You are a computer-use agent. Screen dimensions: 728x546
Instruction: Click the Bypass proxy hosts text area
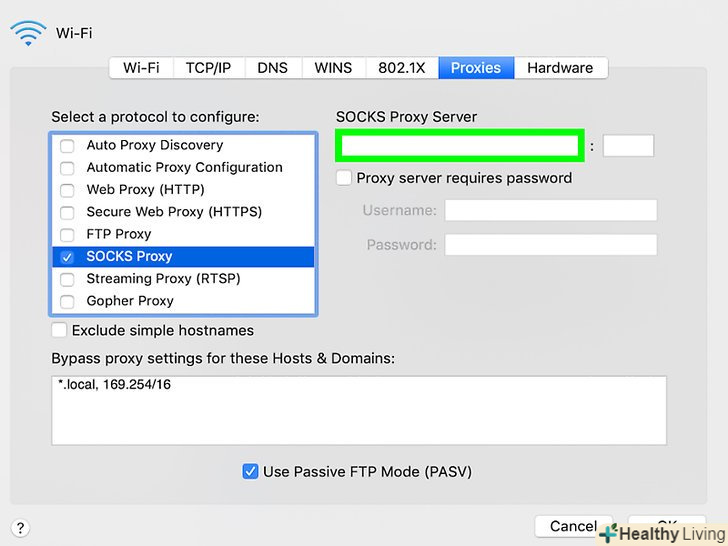[x=358, y=410]
